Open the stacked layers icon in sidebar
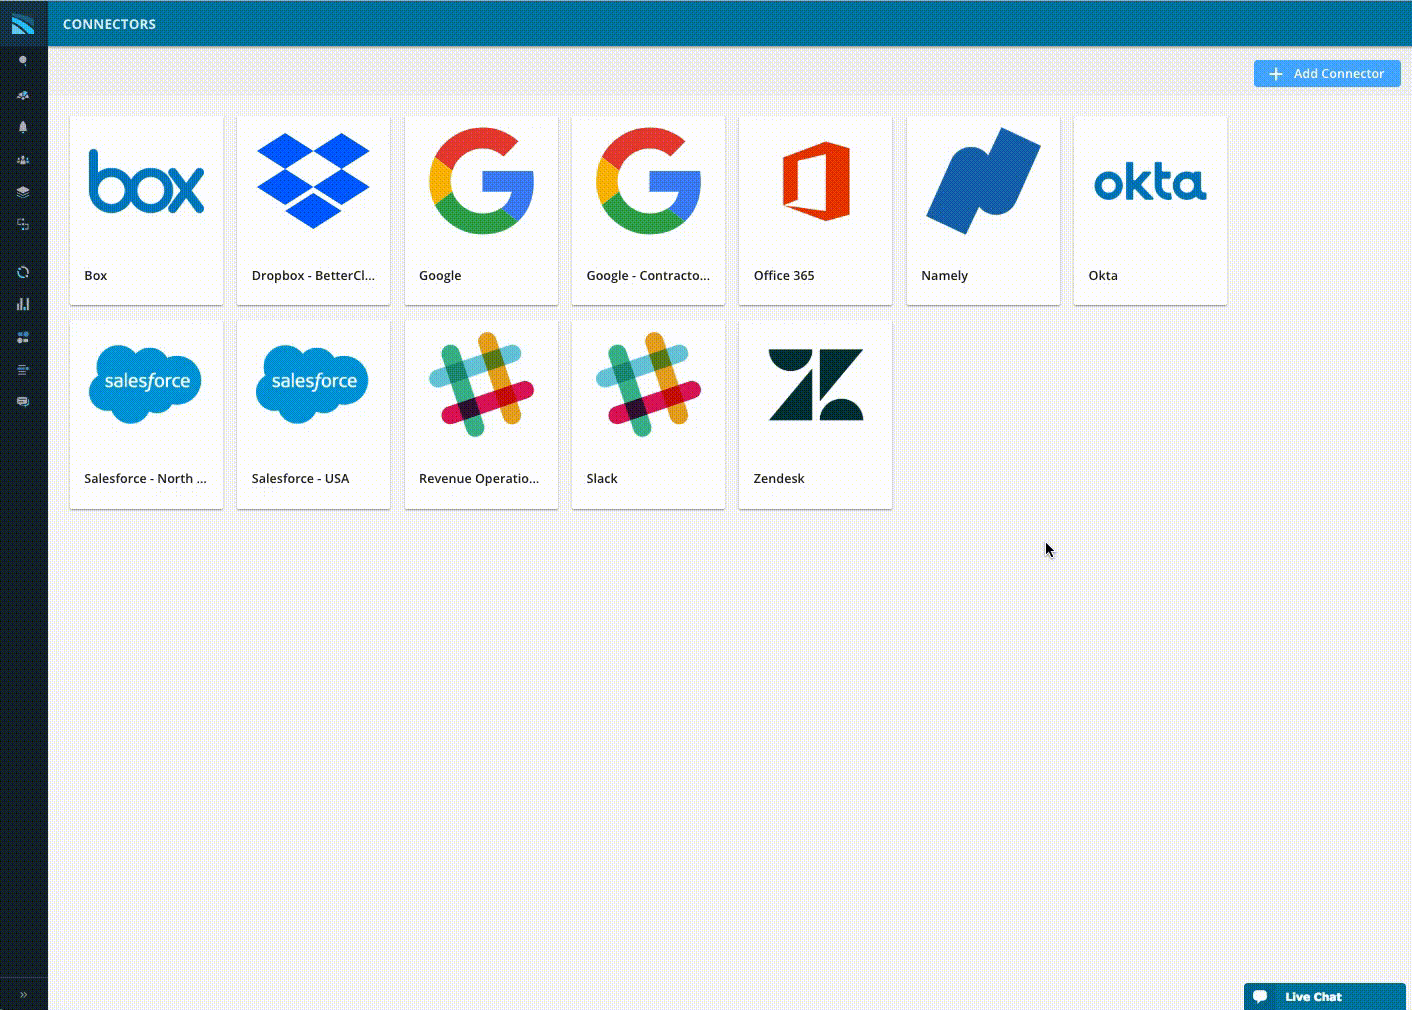Screen dimensions: 1412x1010 click(23, 192)
